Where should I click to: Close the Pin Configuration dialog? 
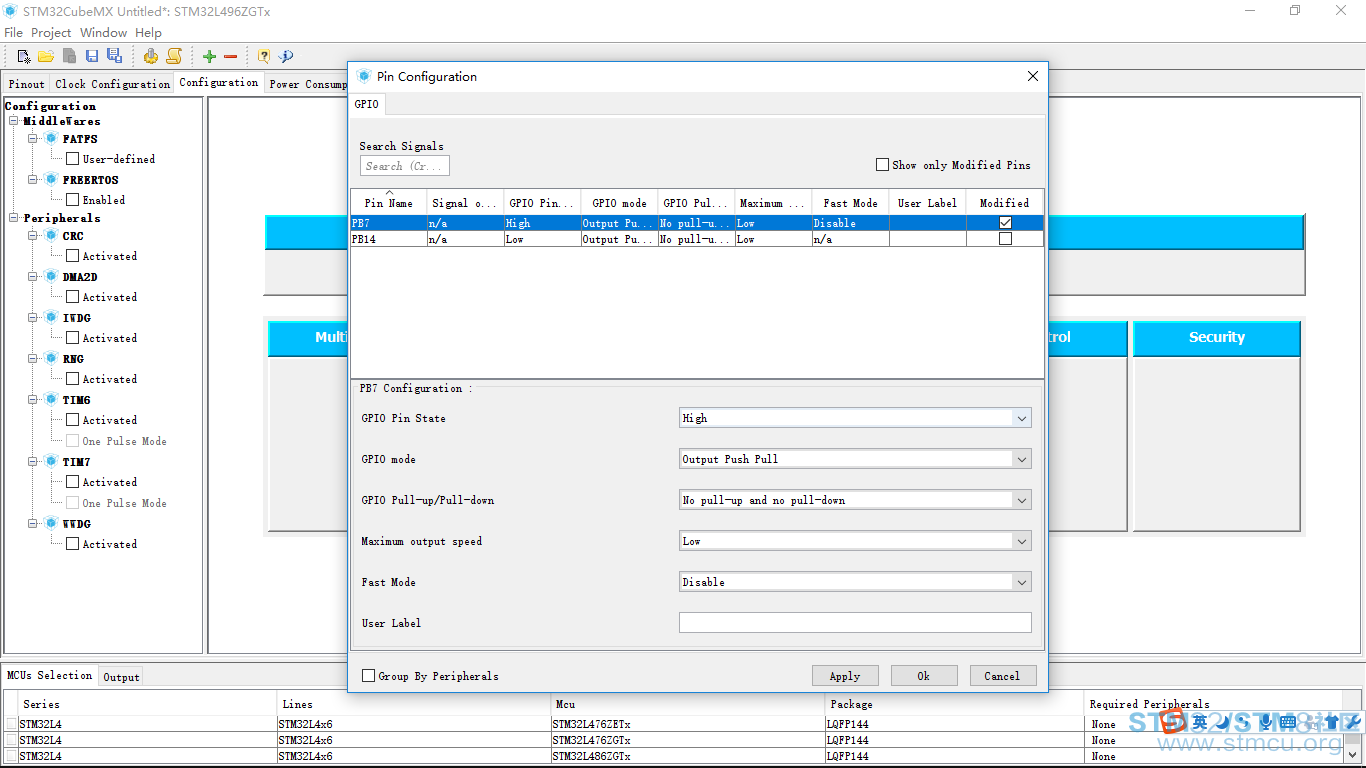(1033, 76)
